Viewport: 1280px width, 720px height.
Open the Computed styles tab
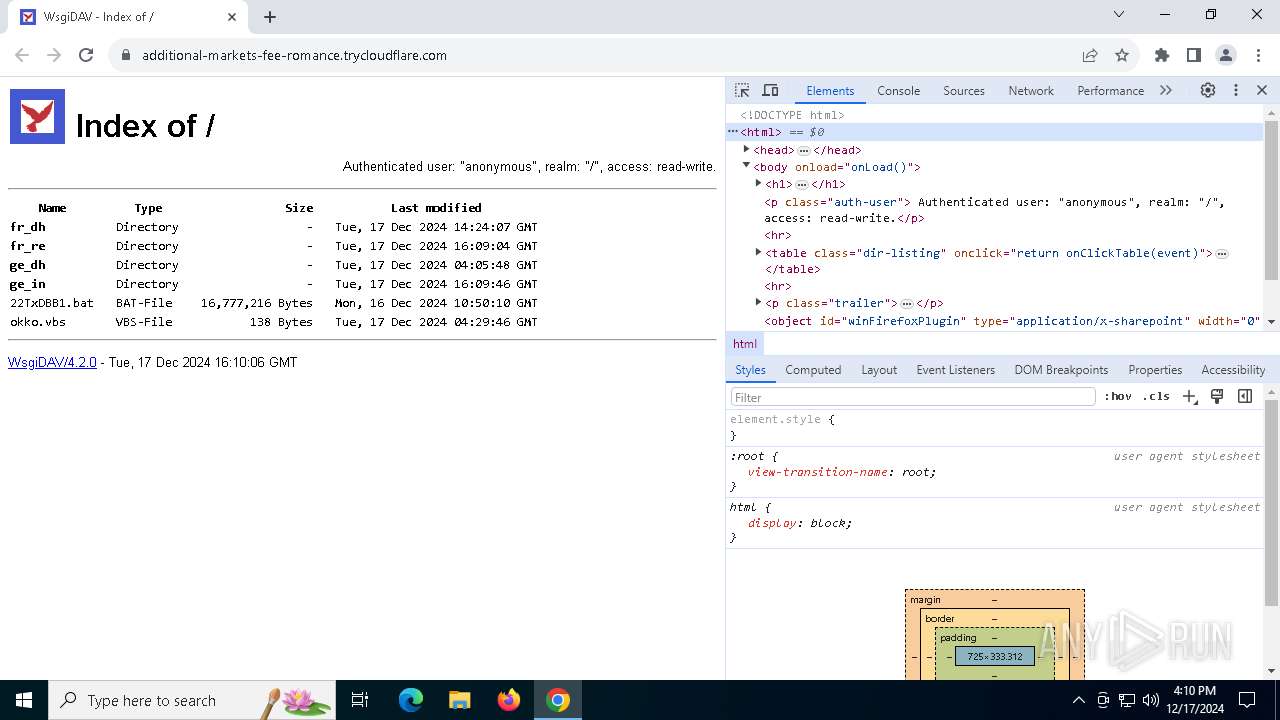[813, 369]
